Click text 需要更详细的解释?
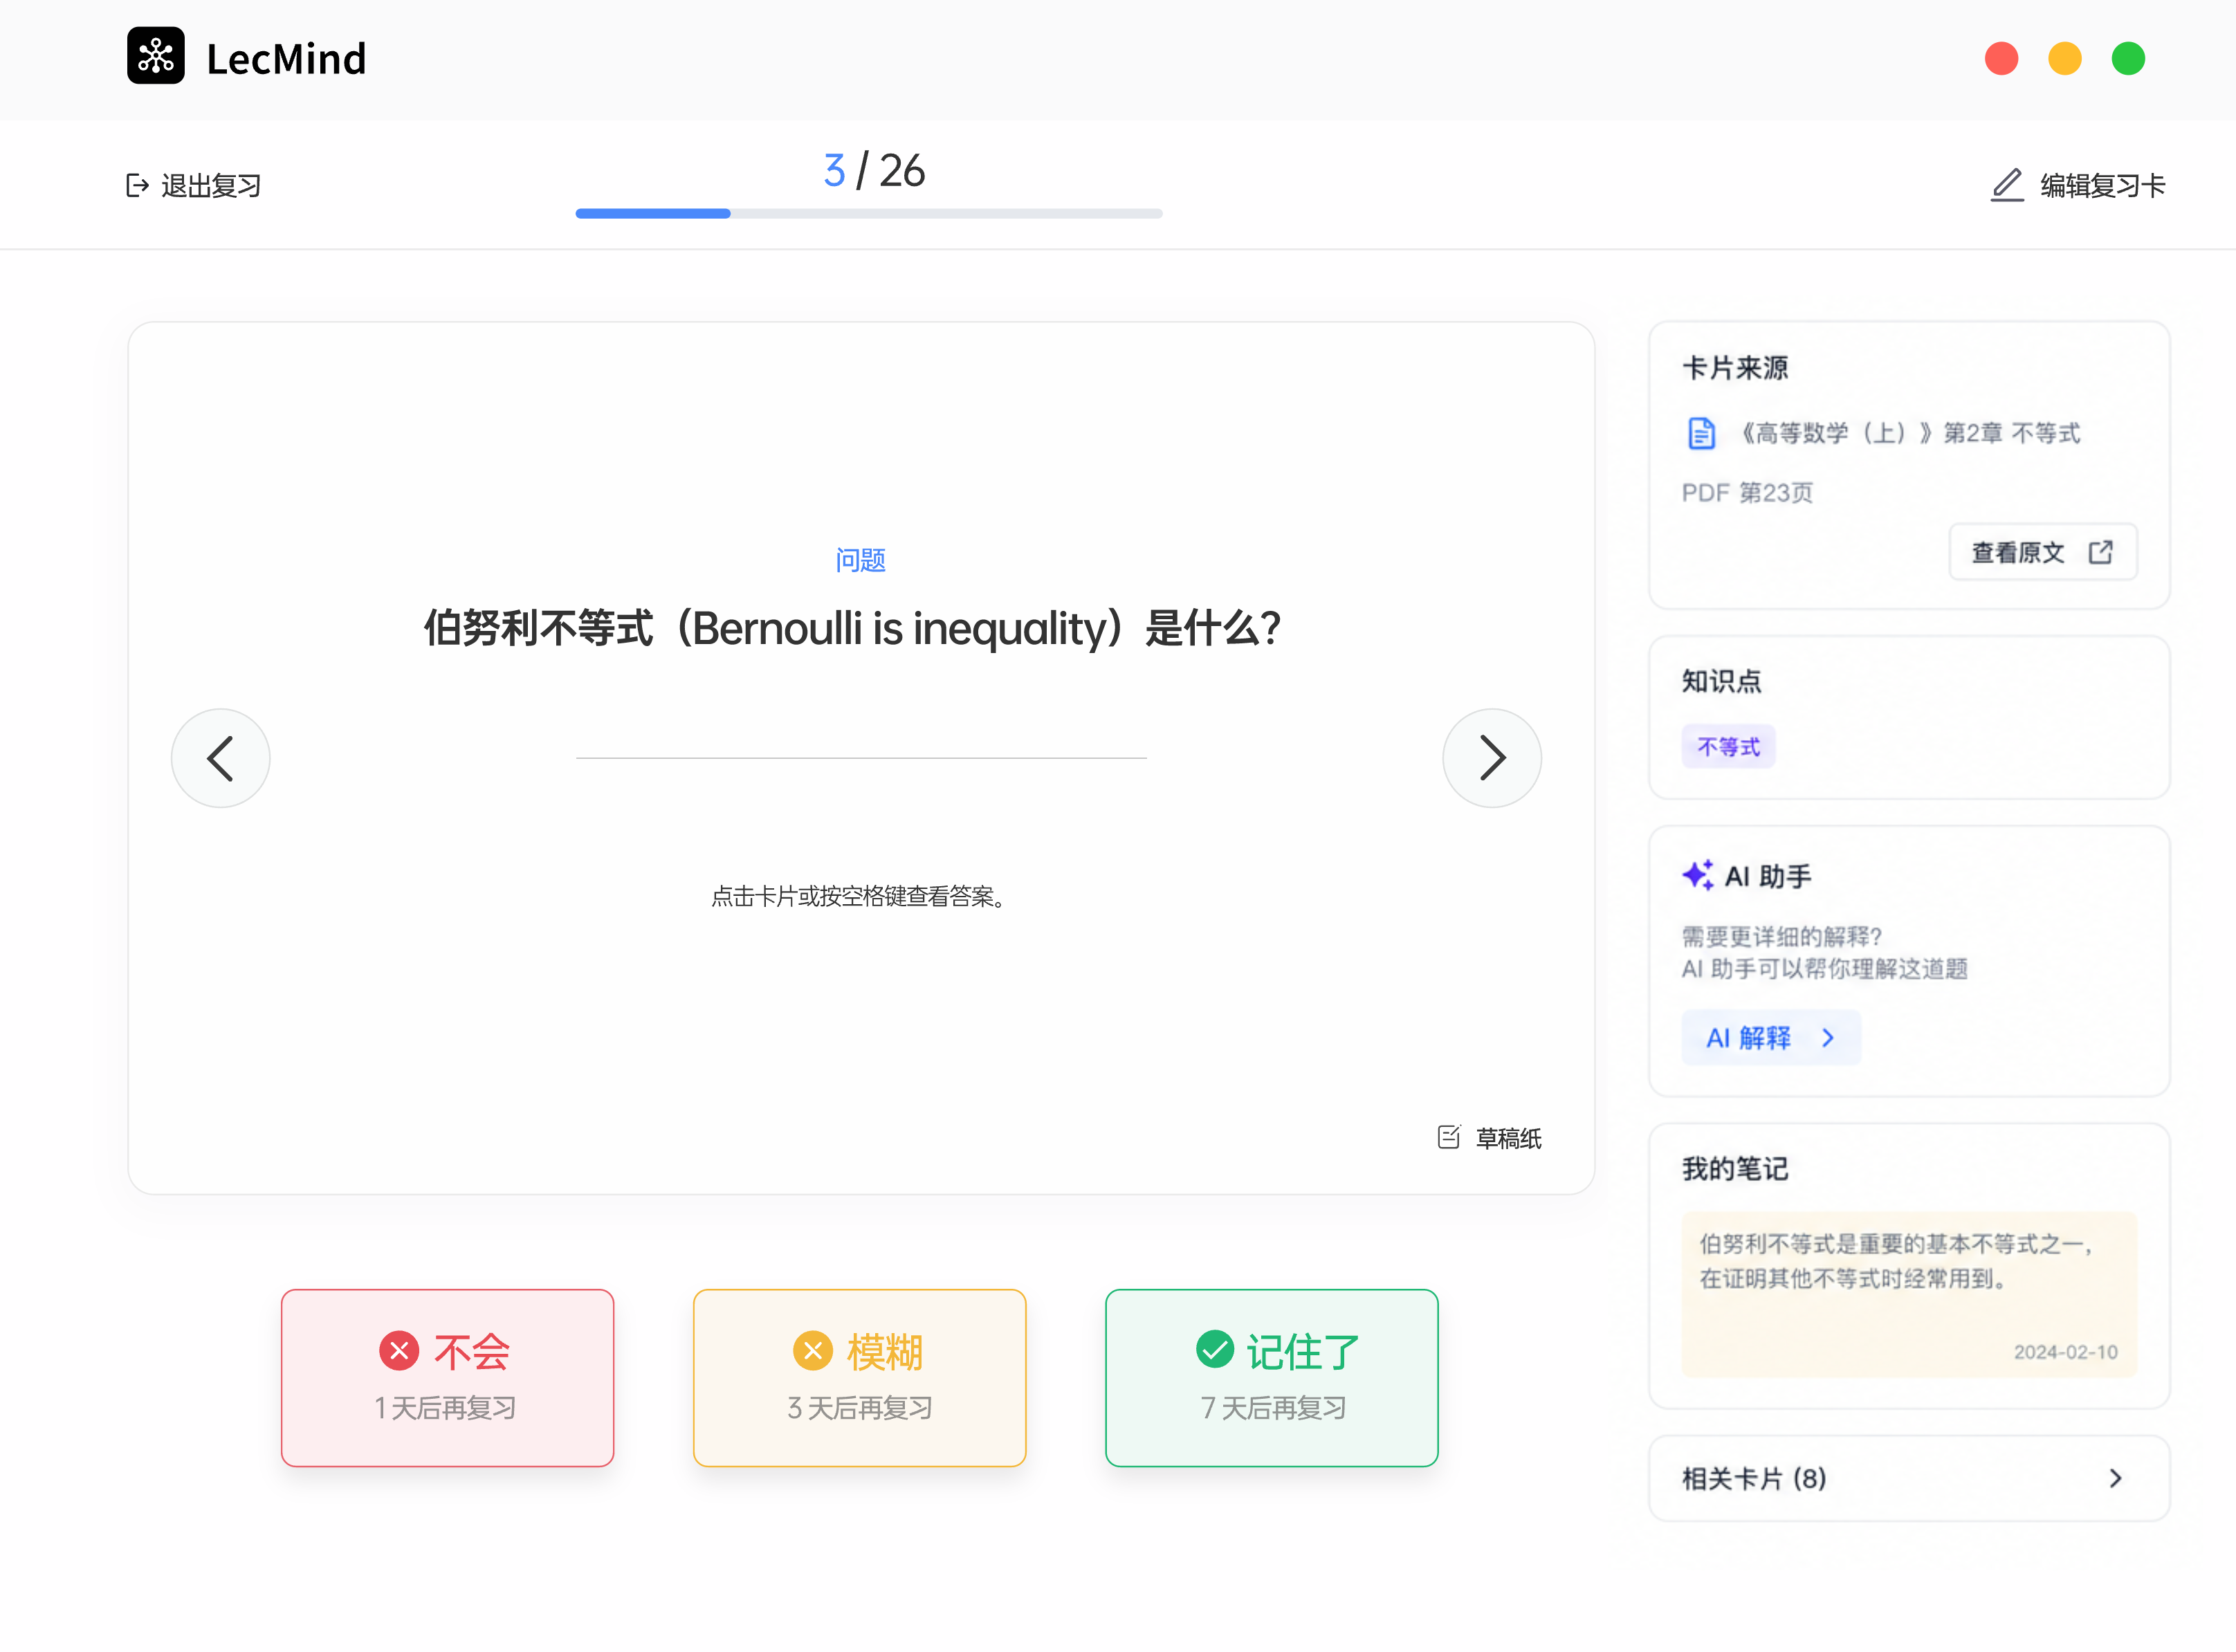Screen dimensions: 2236x1652 pyautogui.click(x=1781, y=936)
